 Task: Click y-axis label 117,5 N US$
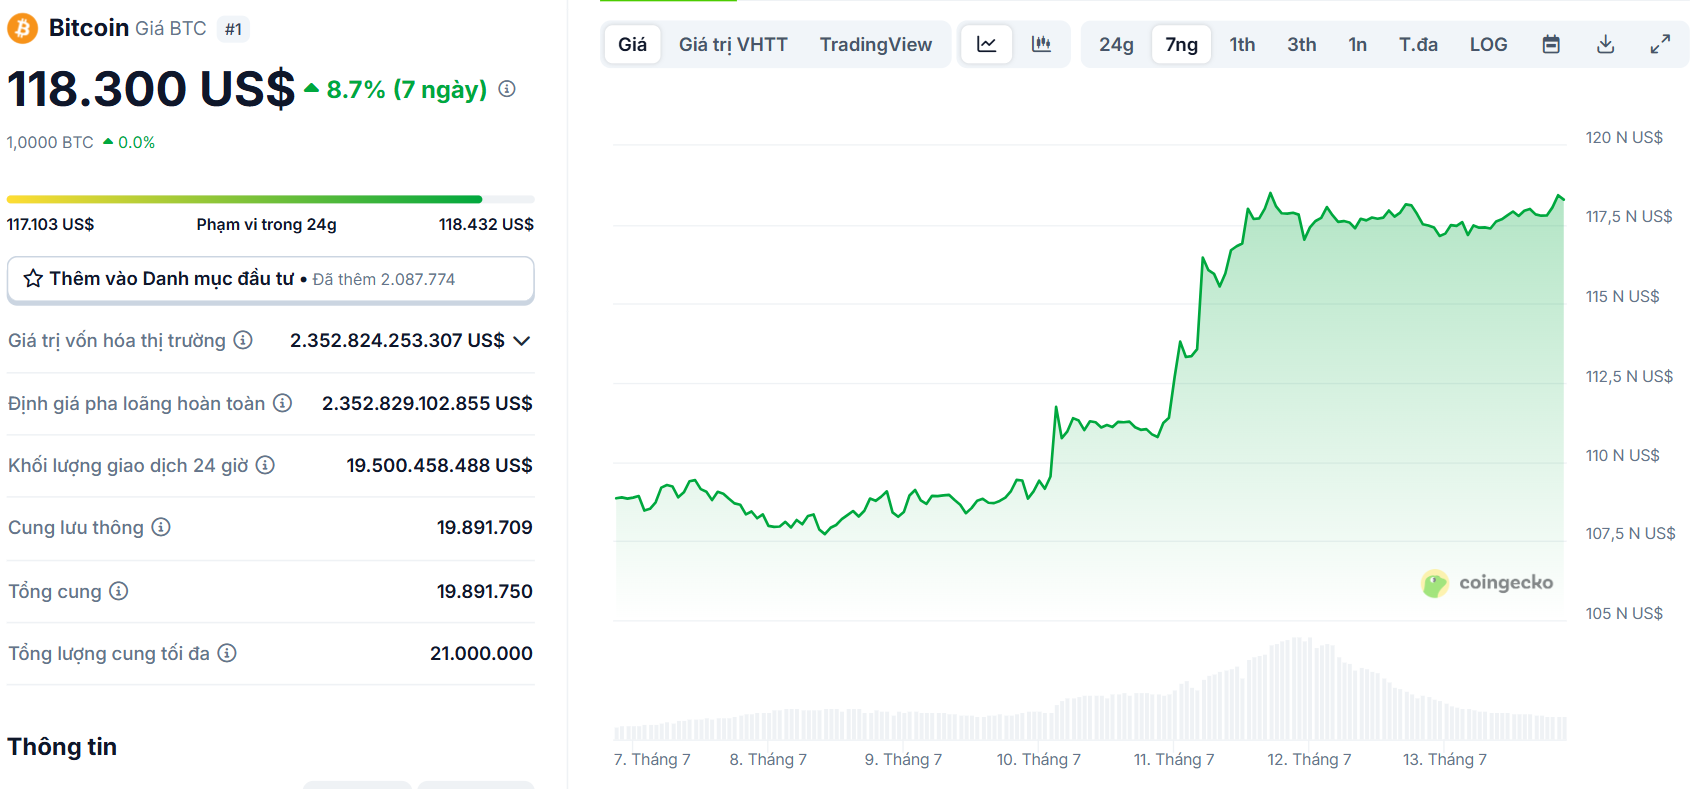click(x=1629, y=216)
